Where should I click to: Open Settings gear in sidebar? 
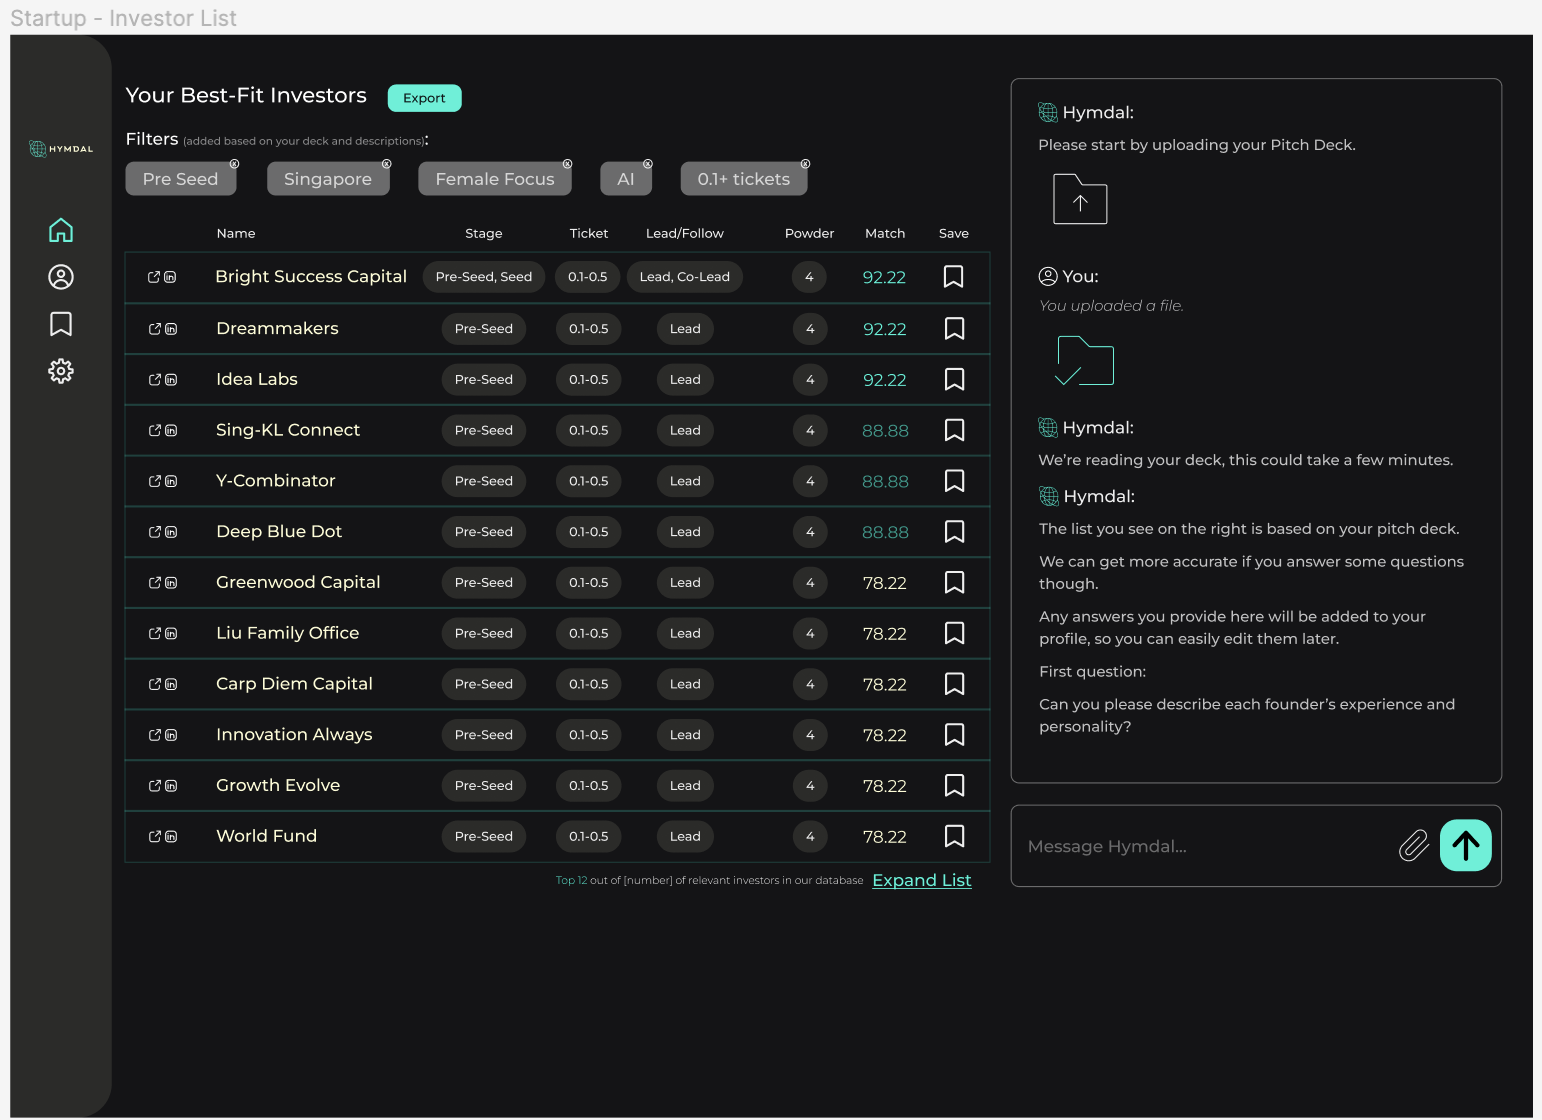pyautogui.click(x=61, y=371)
